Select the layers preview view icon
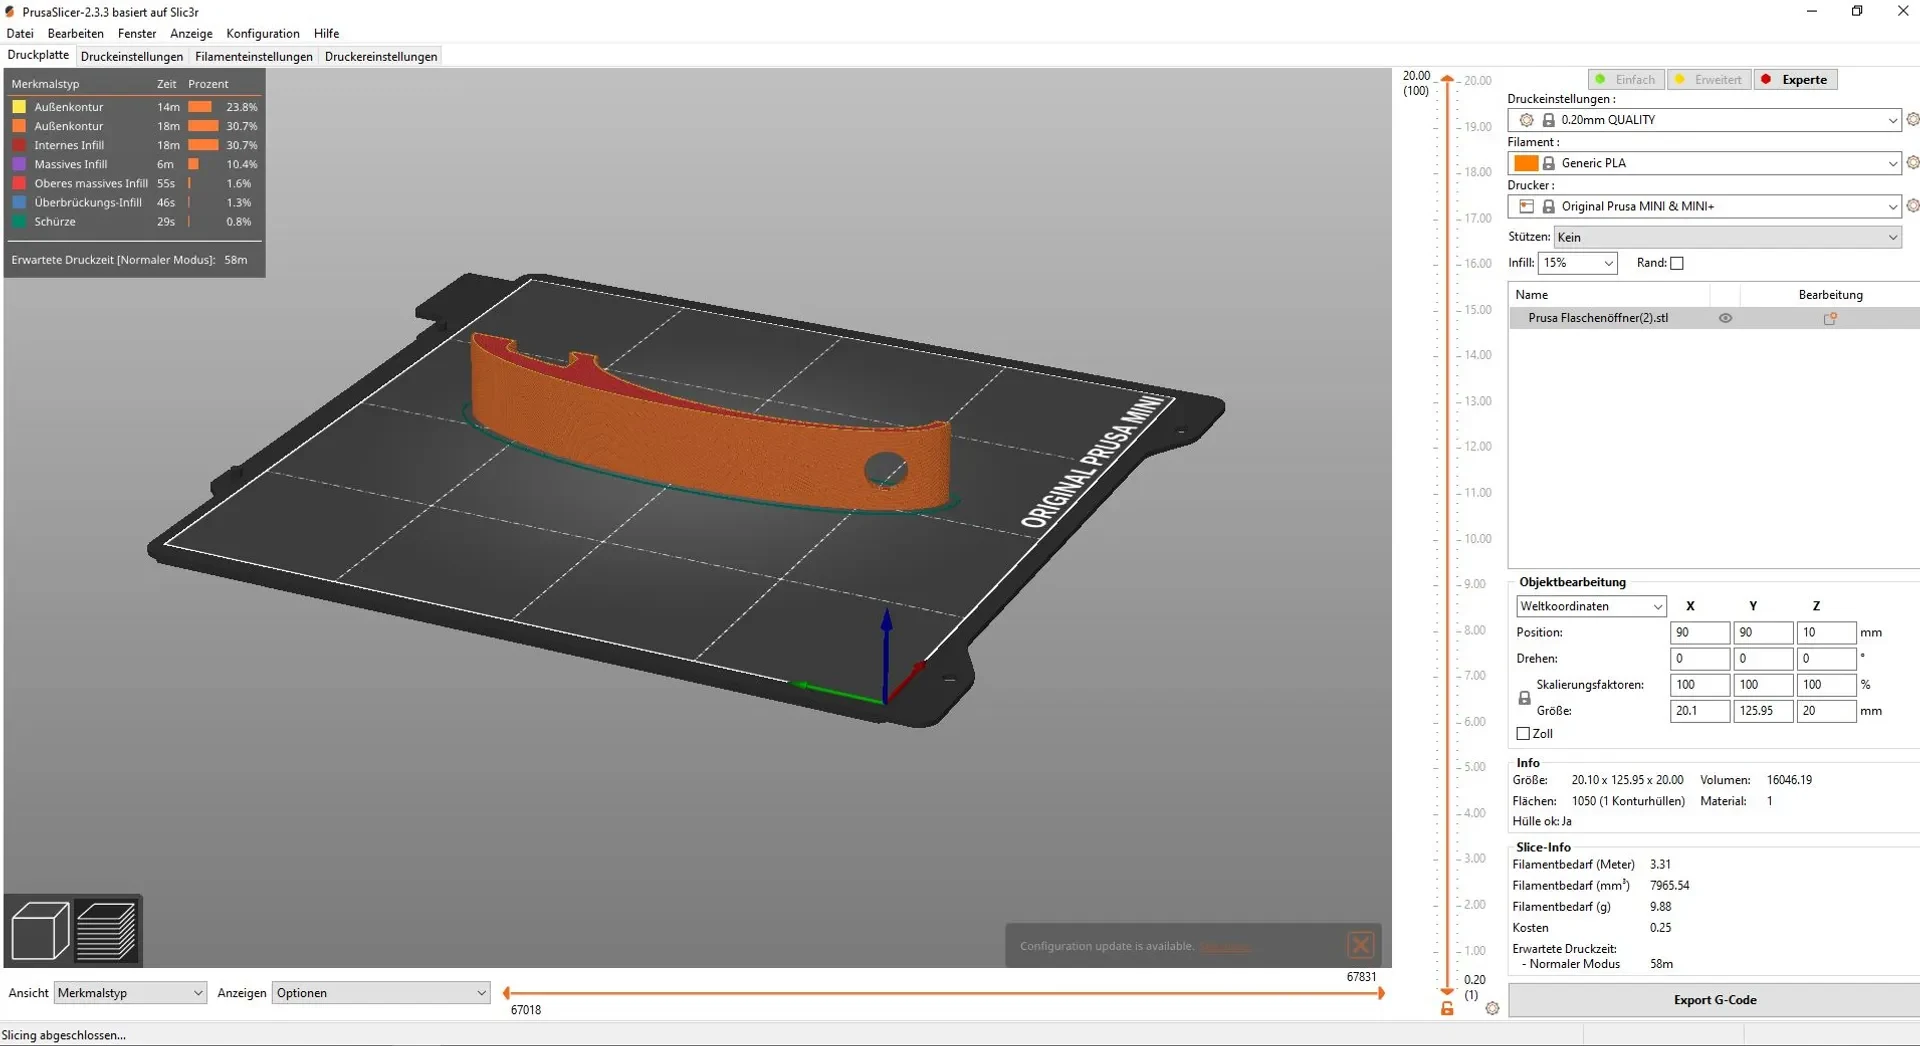The height and width of the screenshot is (1046, 1920). click(106, 931)
